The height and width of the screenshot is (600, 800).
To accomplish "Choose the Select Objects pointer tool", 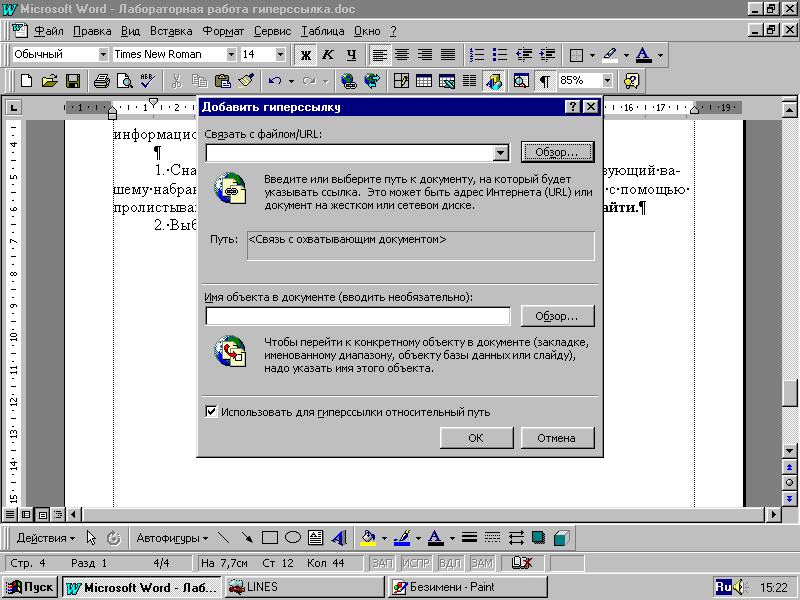I will (91, 538).
